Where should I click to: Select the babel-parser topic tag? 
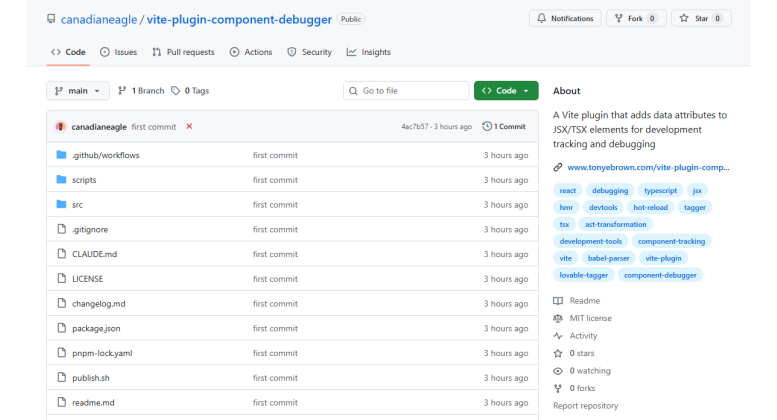click(x=609, y=258)
